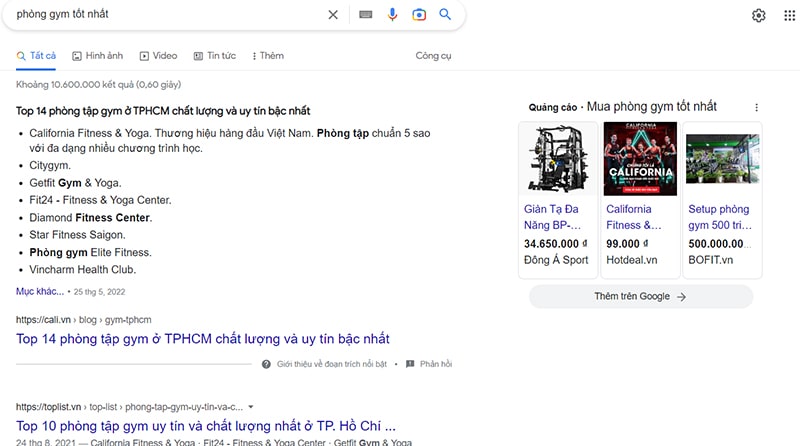Image resolution: width=800 pixels, height=446 pixels.
Task: Open Top 14 phòng tập gym link
Action: click(x=202, y=339)
